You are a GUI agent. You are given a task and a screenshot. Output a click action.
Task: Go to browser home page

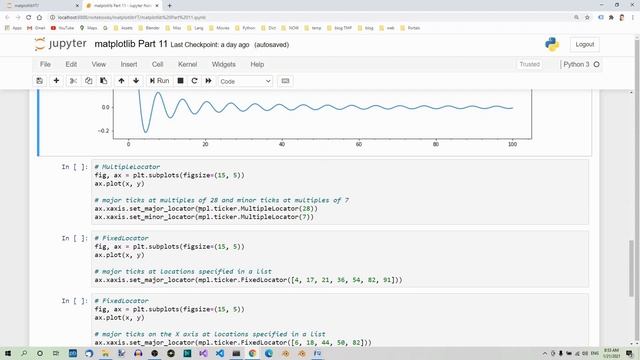click(39, 18)
